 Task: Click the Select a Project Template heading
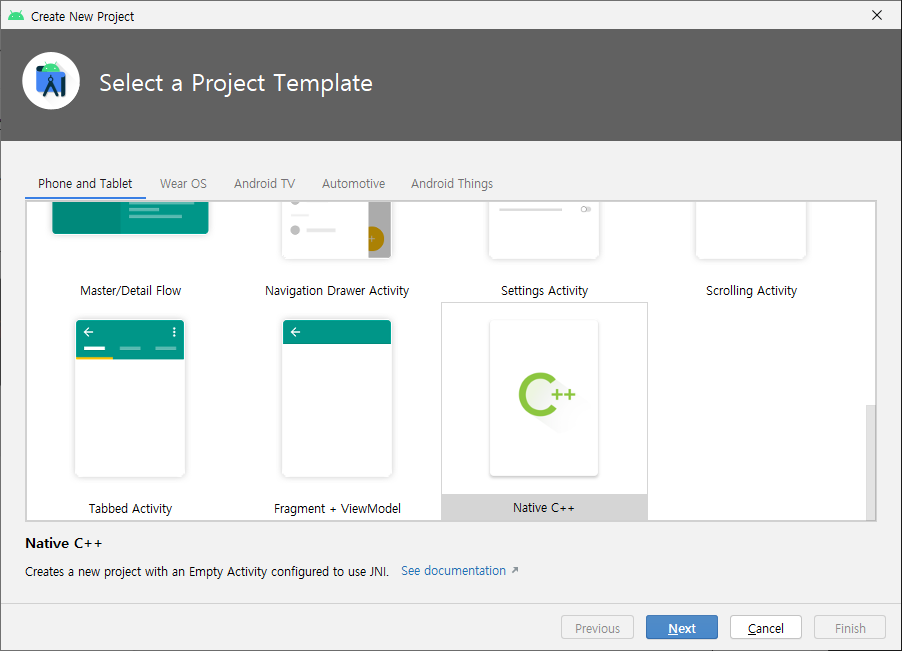click(x=236, y=83)
